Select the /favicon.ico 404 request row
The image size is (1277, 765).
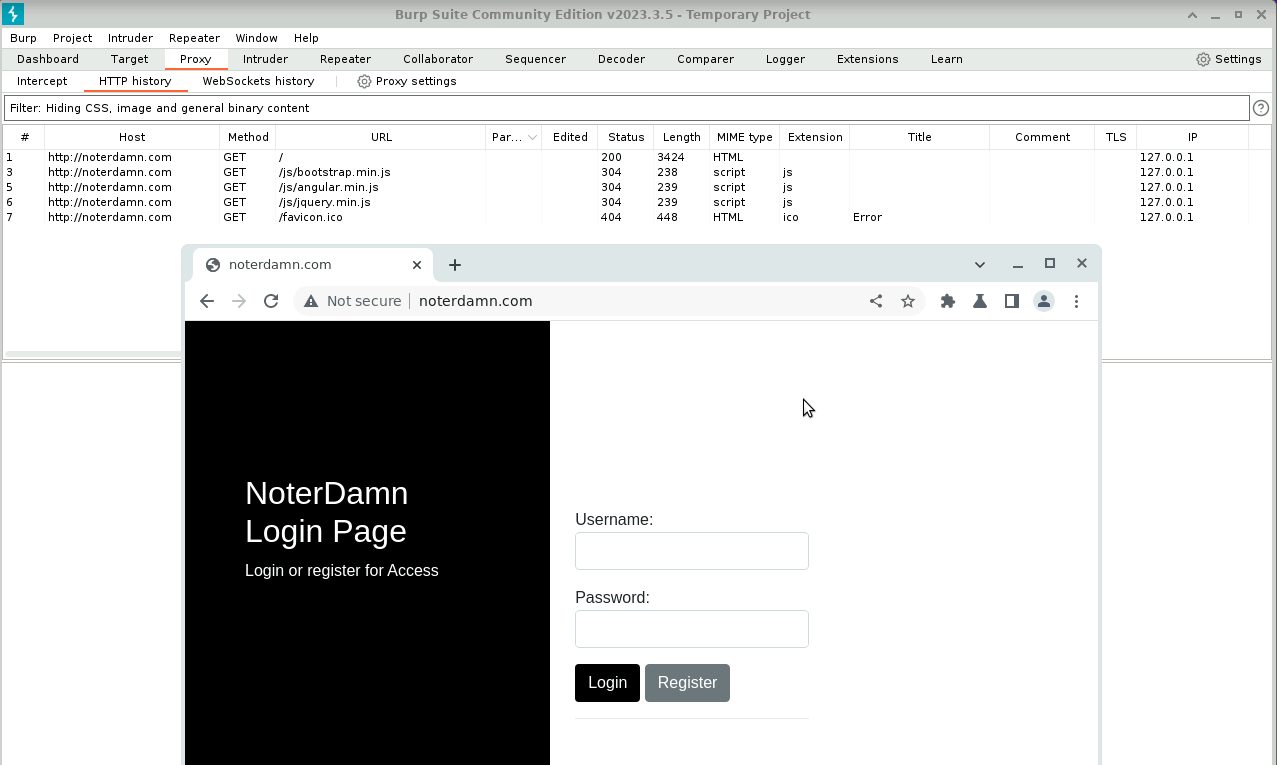point(310,217)
